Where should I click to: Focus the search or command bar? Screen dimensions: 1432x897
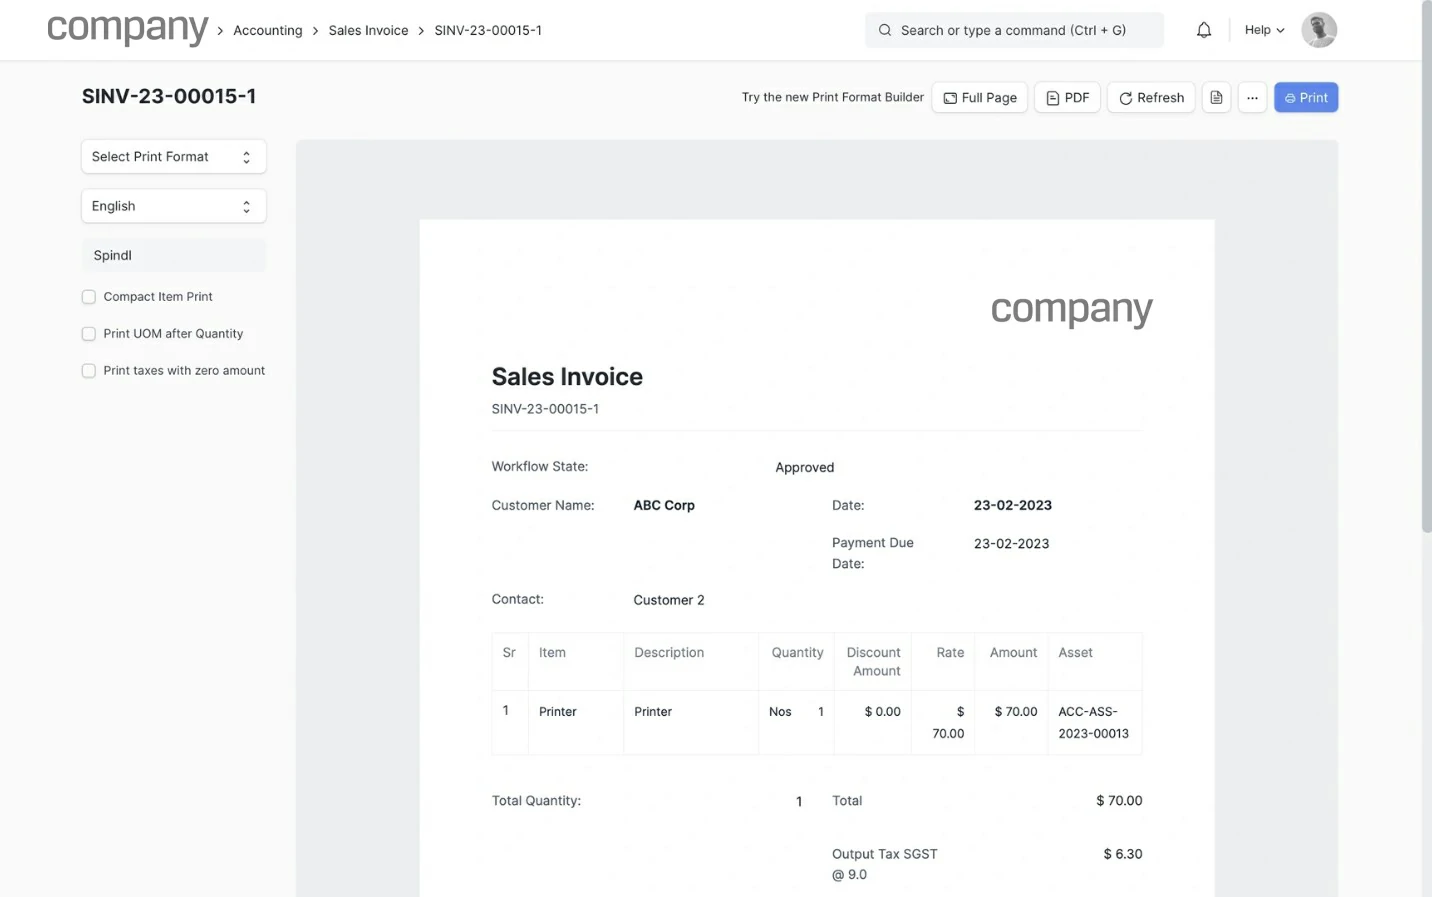[1013, 30]
